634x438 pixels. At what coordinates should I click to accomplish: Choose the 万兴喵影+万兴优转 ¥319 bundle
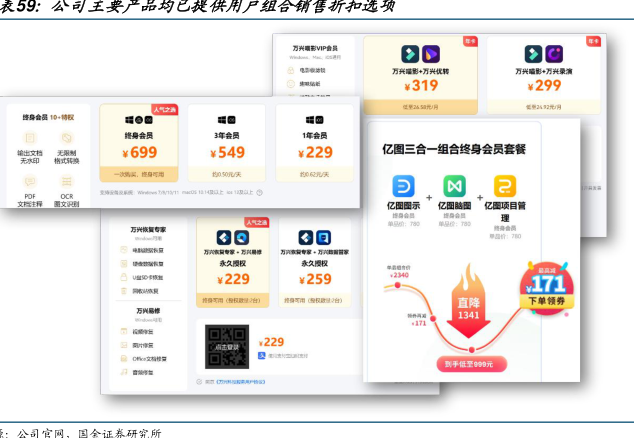pyautogui.click(x=421, y=75)
